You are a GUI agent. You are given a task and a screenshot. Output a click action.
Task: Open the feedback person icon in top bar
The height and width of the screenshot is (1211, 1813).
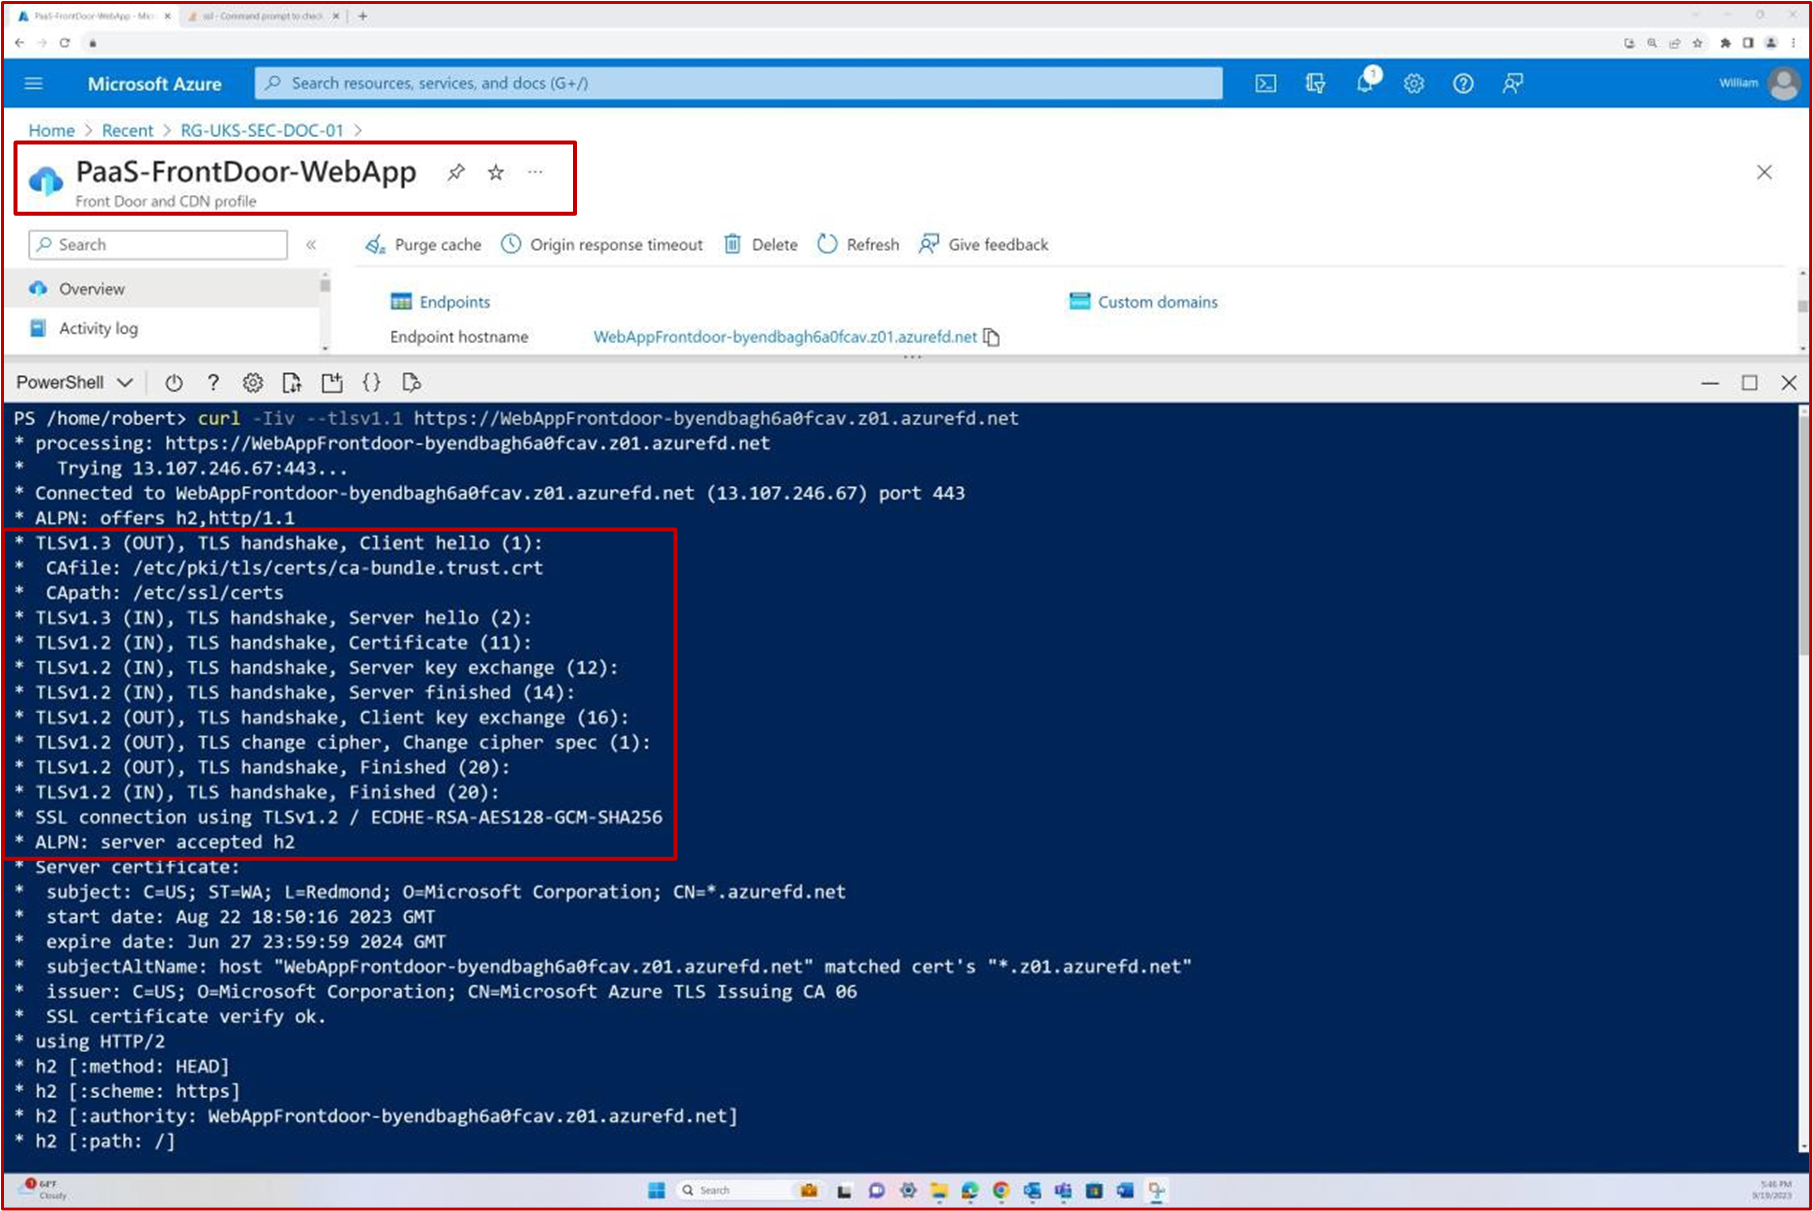[x=1512, y=83]
